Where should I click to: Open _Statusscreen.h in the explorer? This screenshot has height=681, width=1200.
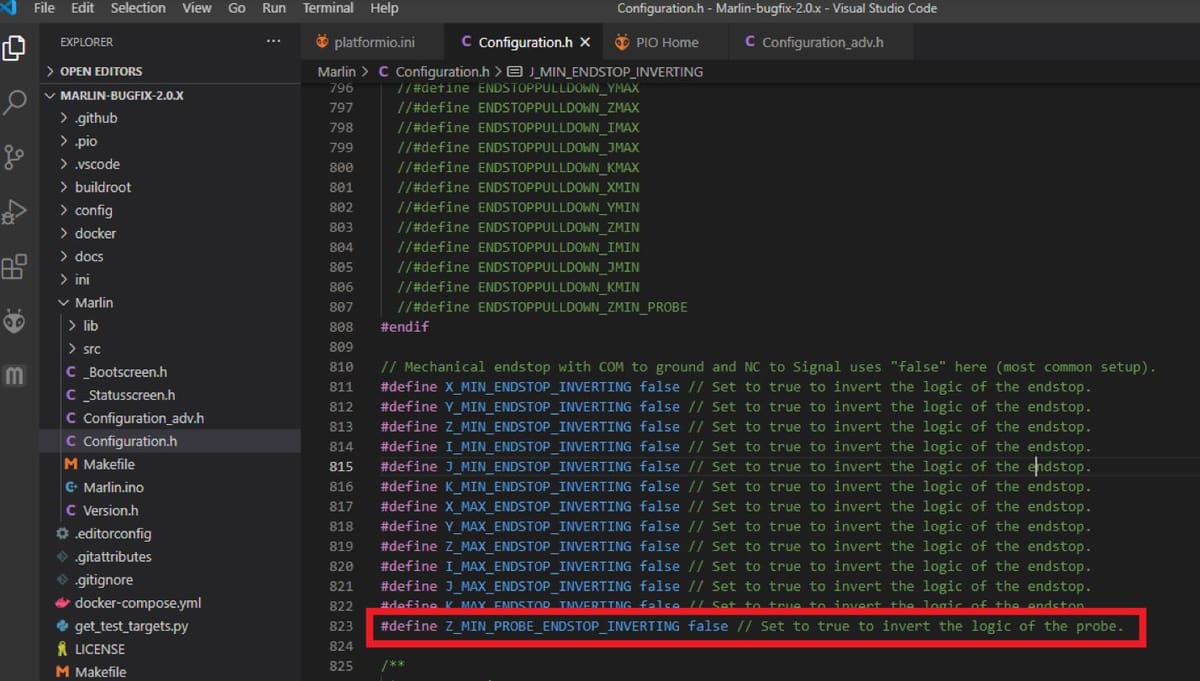click(170, 395)
